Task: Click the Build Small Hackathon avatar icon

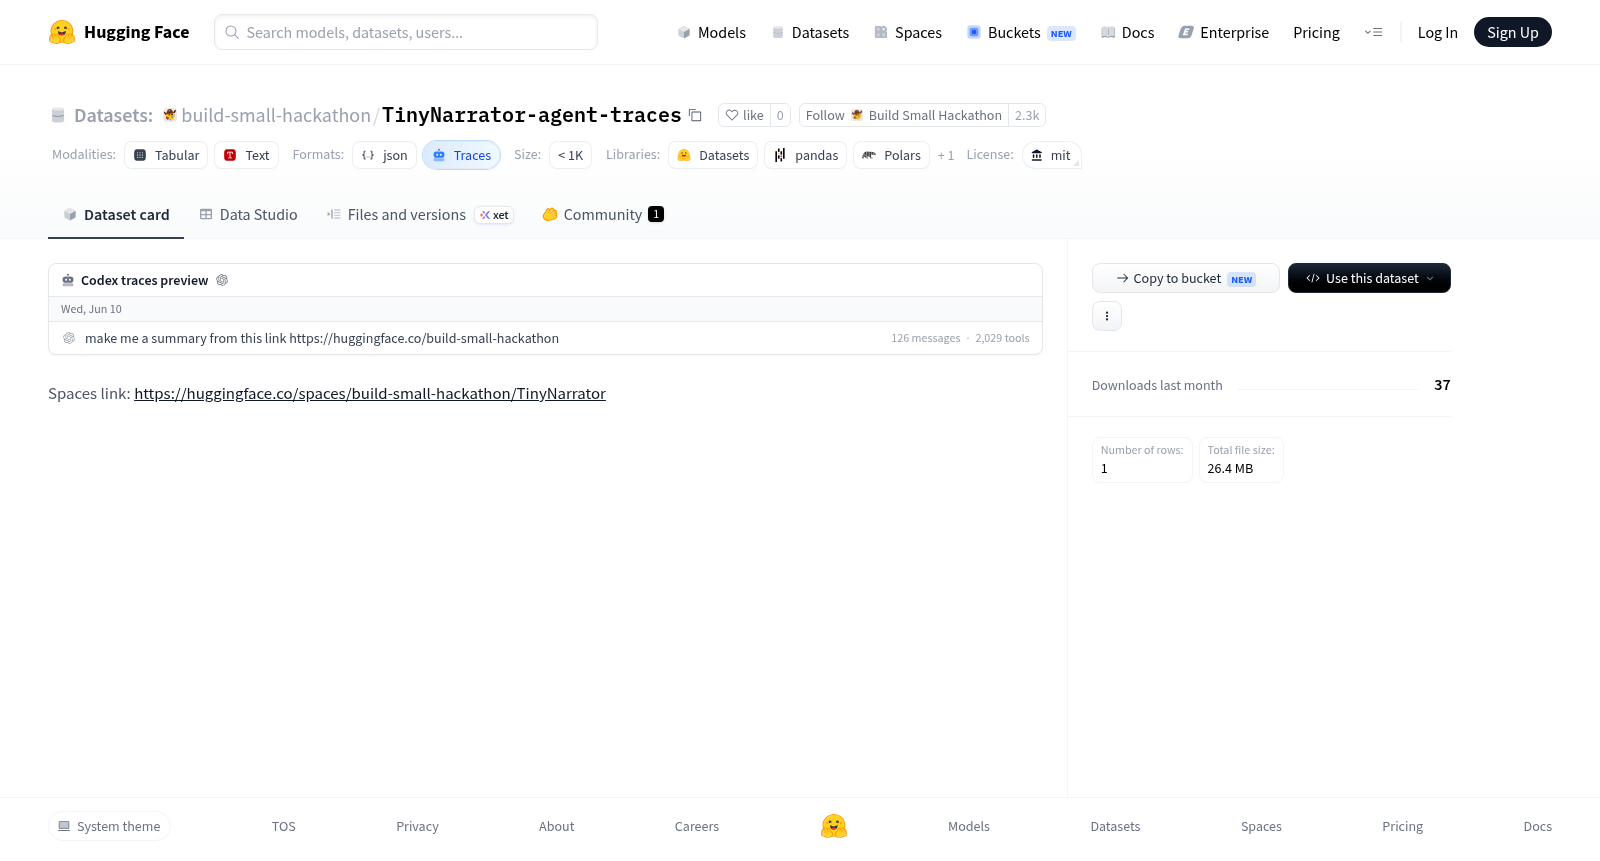Action: (857, 115)
